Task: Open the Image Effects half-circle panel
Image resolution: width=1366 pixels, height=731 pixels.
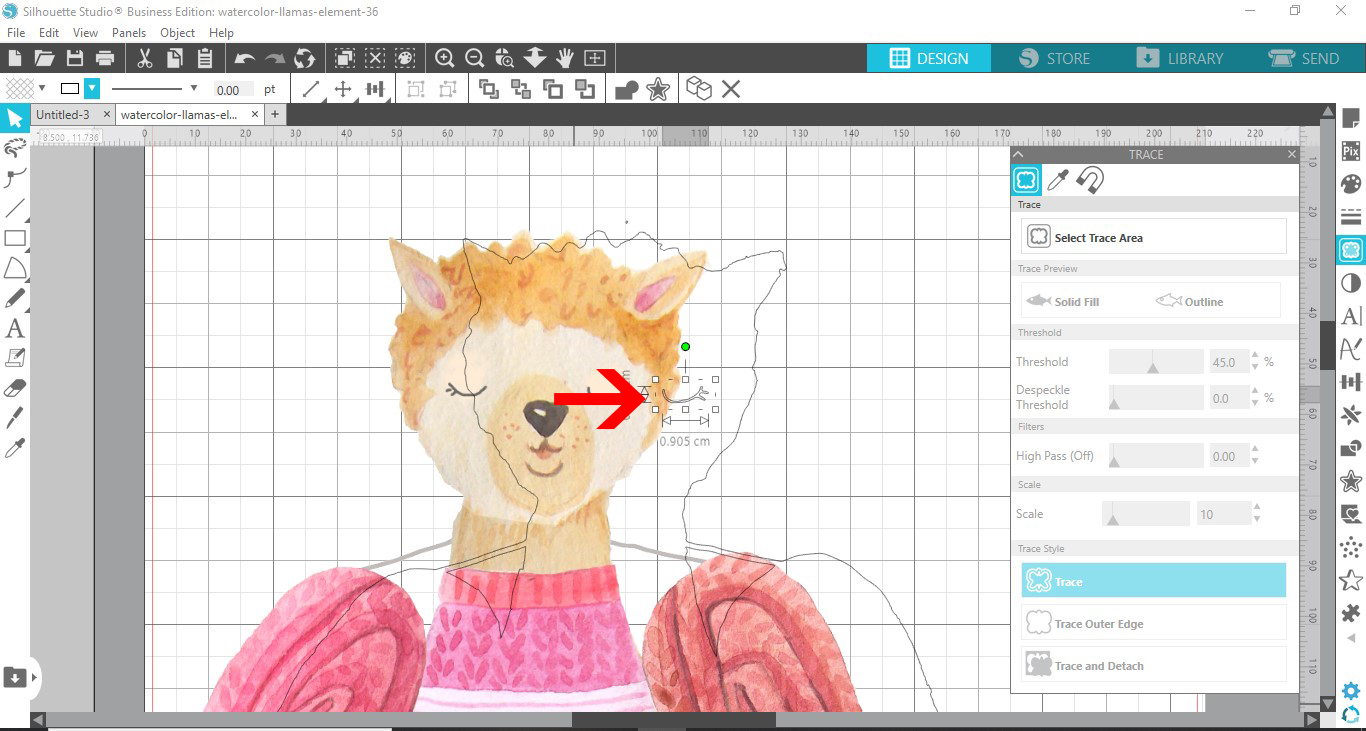Action: [1351, 283]
